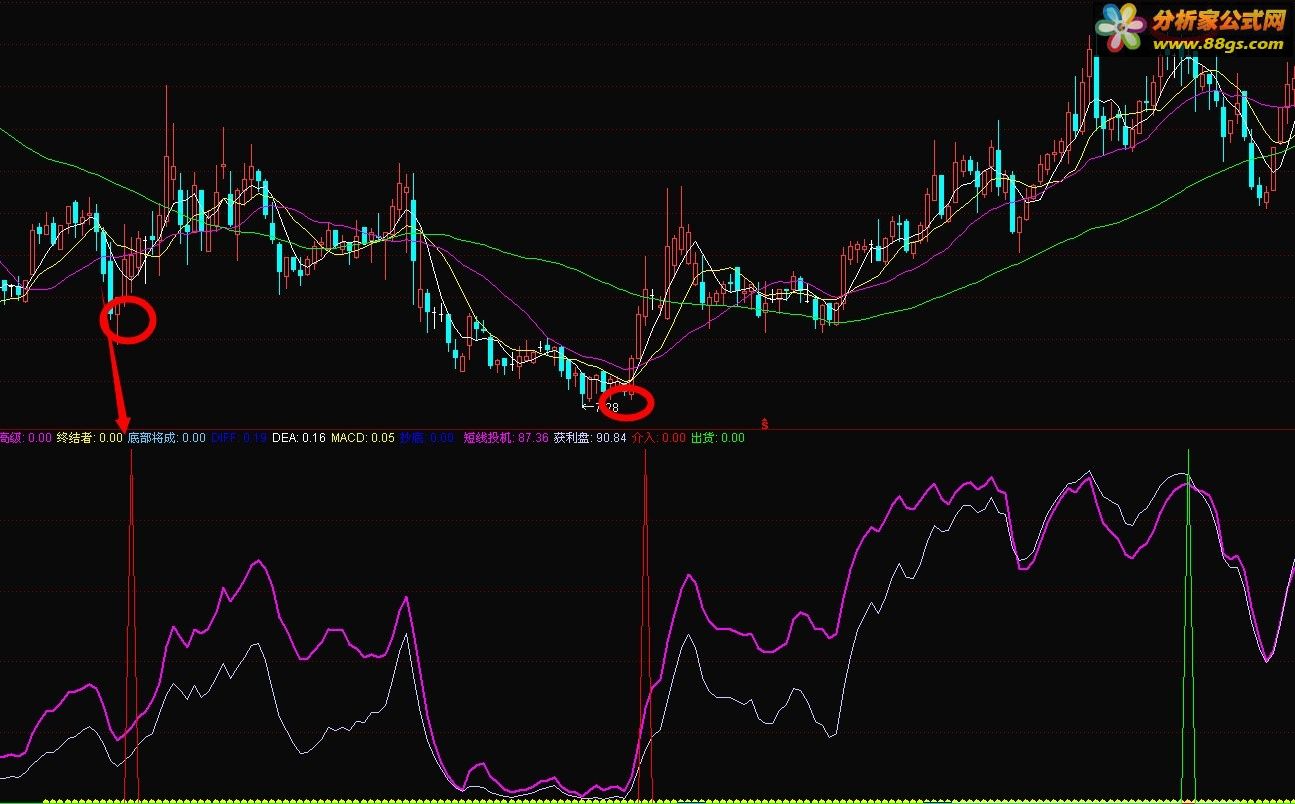Select the 短线投机: 87.36 indicator label
This screenshot has width=1295, height=804.
pyautogui.click(x=506, y=437)
